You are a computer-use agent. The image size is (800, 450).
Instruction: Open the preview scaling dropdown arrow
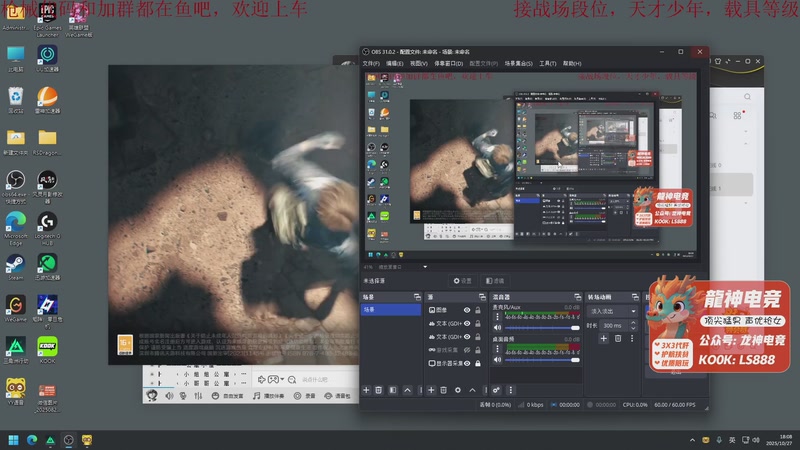[x=424, y=267]
